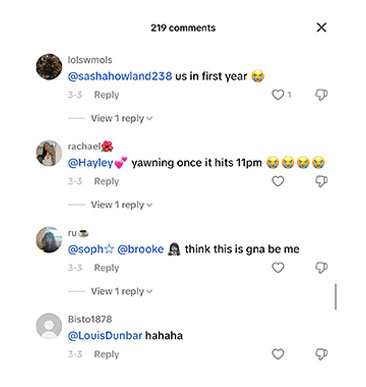366x387 pixels.
Task: Open @LouisDunbar mention link
Action: [105, 336]
